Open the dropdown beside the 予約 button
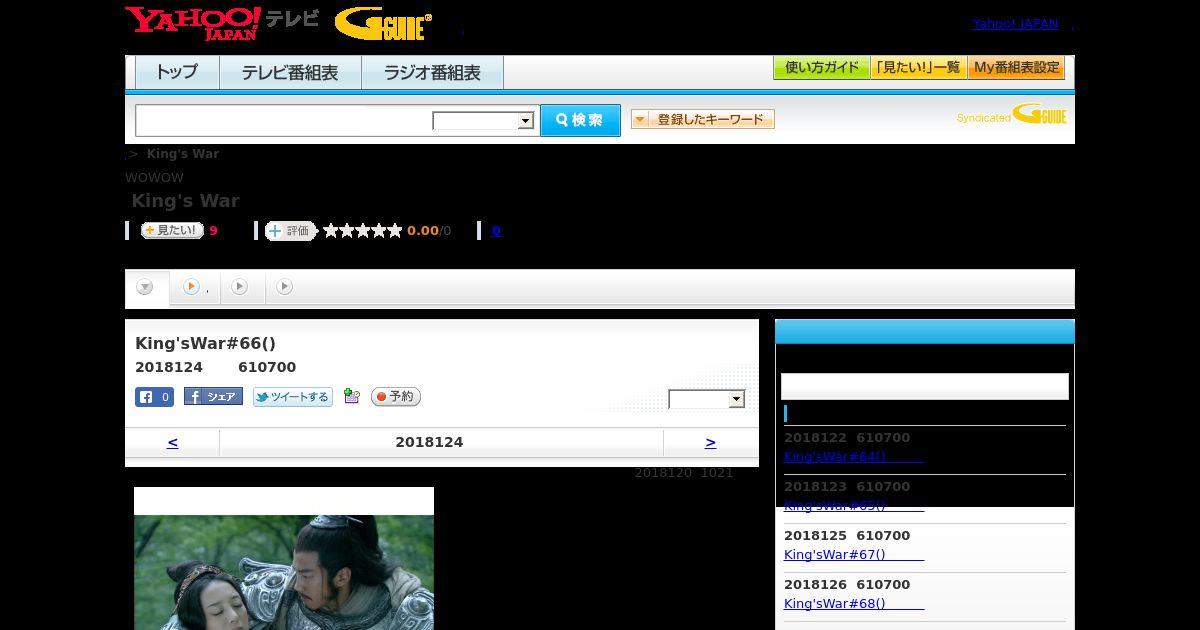1200x630 pixels. [x=707, y=399]
